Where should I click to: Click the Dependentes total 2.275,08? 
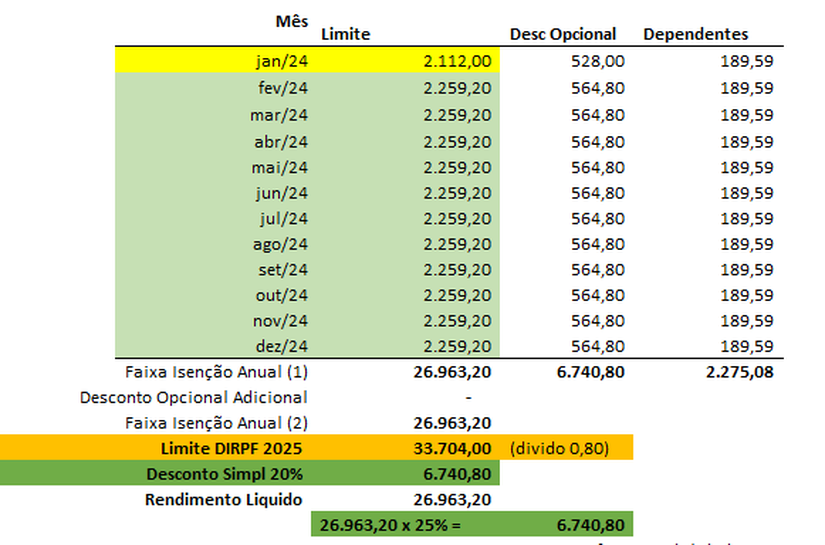(739, 372)
